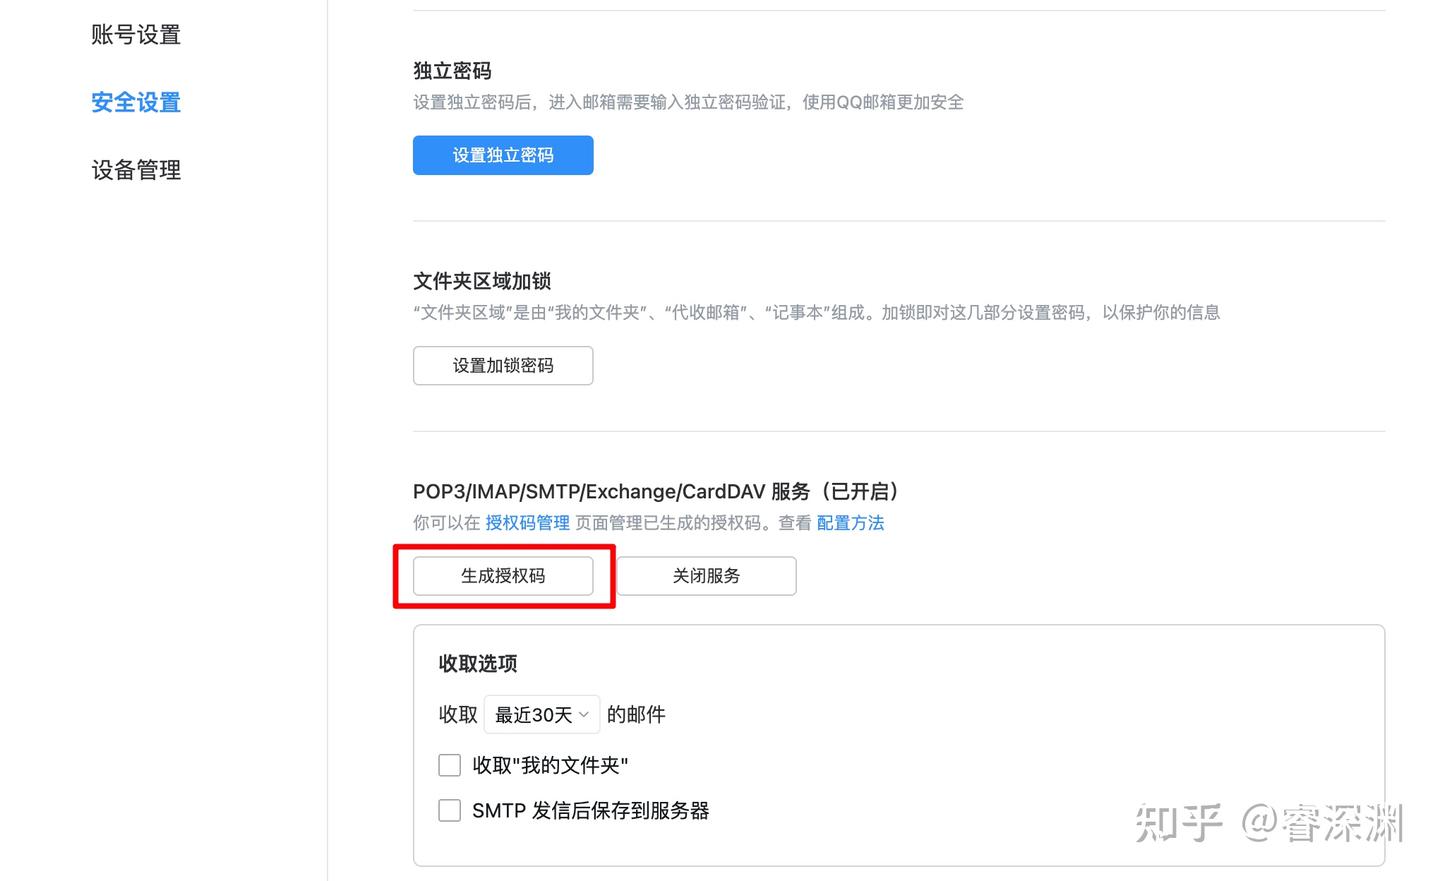
Task: 点击设置独立密码按钮
Action: pyautogui.click(x=503, y=155)
